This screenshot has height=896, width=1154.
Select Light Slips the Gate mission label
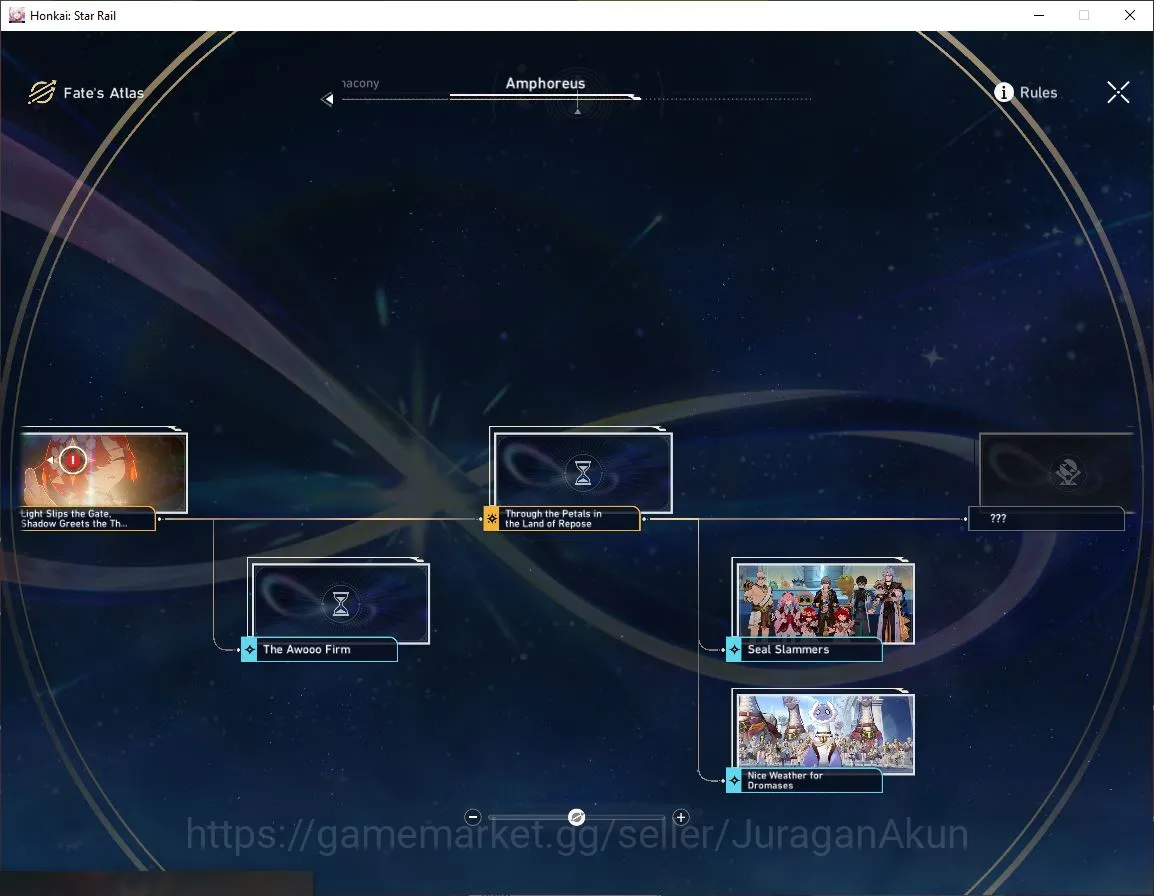tap(87, 518)
